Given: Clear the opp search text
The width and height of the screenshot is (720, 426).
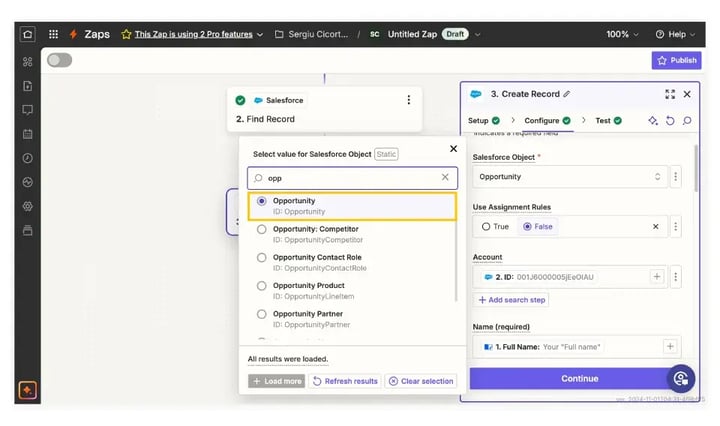Looking at the screenshot, I should pyautogui.click(x=445, y=177).
